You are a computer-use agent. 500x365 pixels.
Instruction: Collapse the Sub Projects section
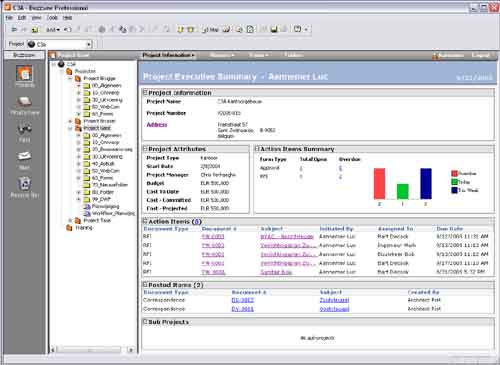(145, 322)
